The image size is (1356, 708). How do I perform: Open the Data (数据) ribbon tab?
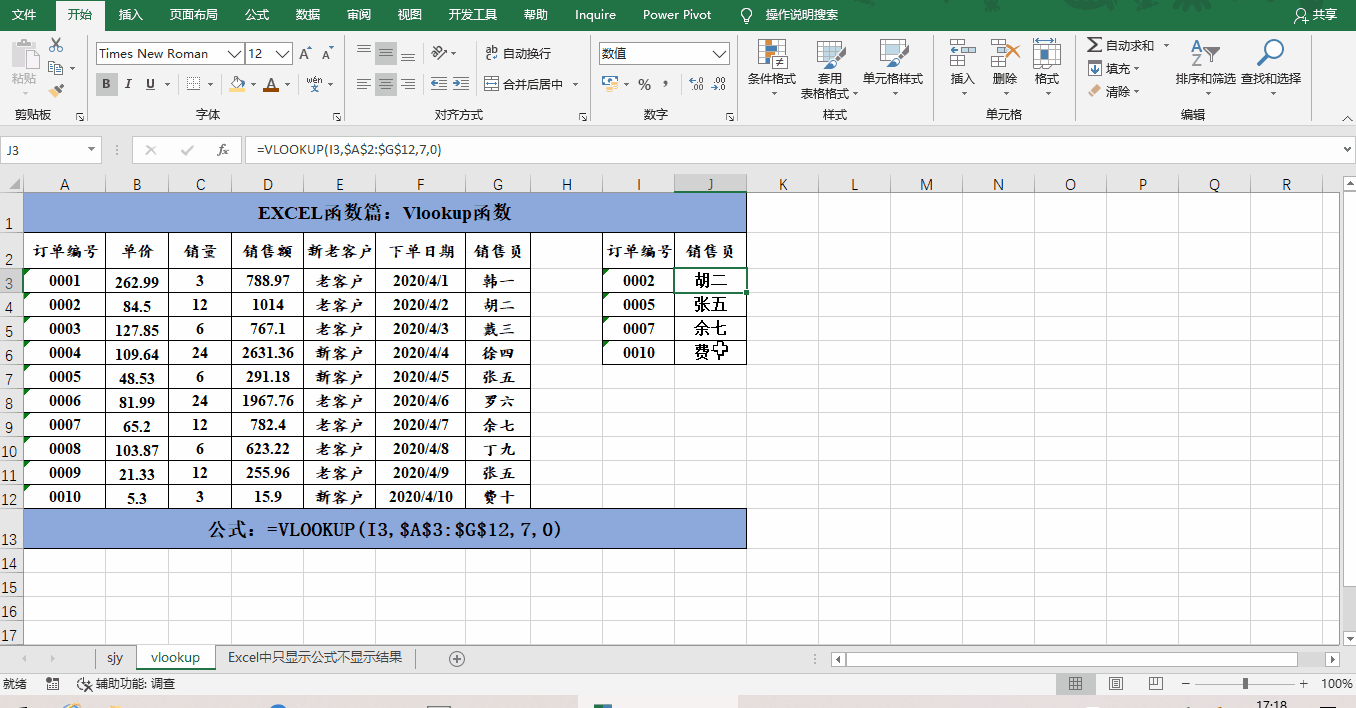[308, 15]
